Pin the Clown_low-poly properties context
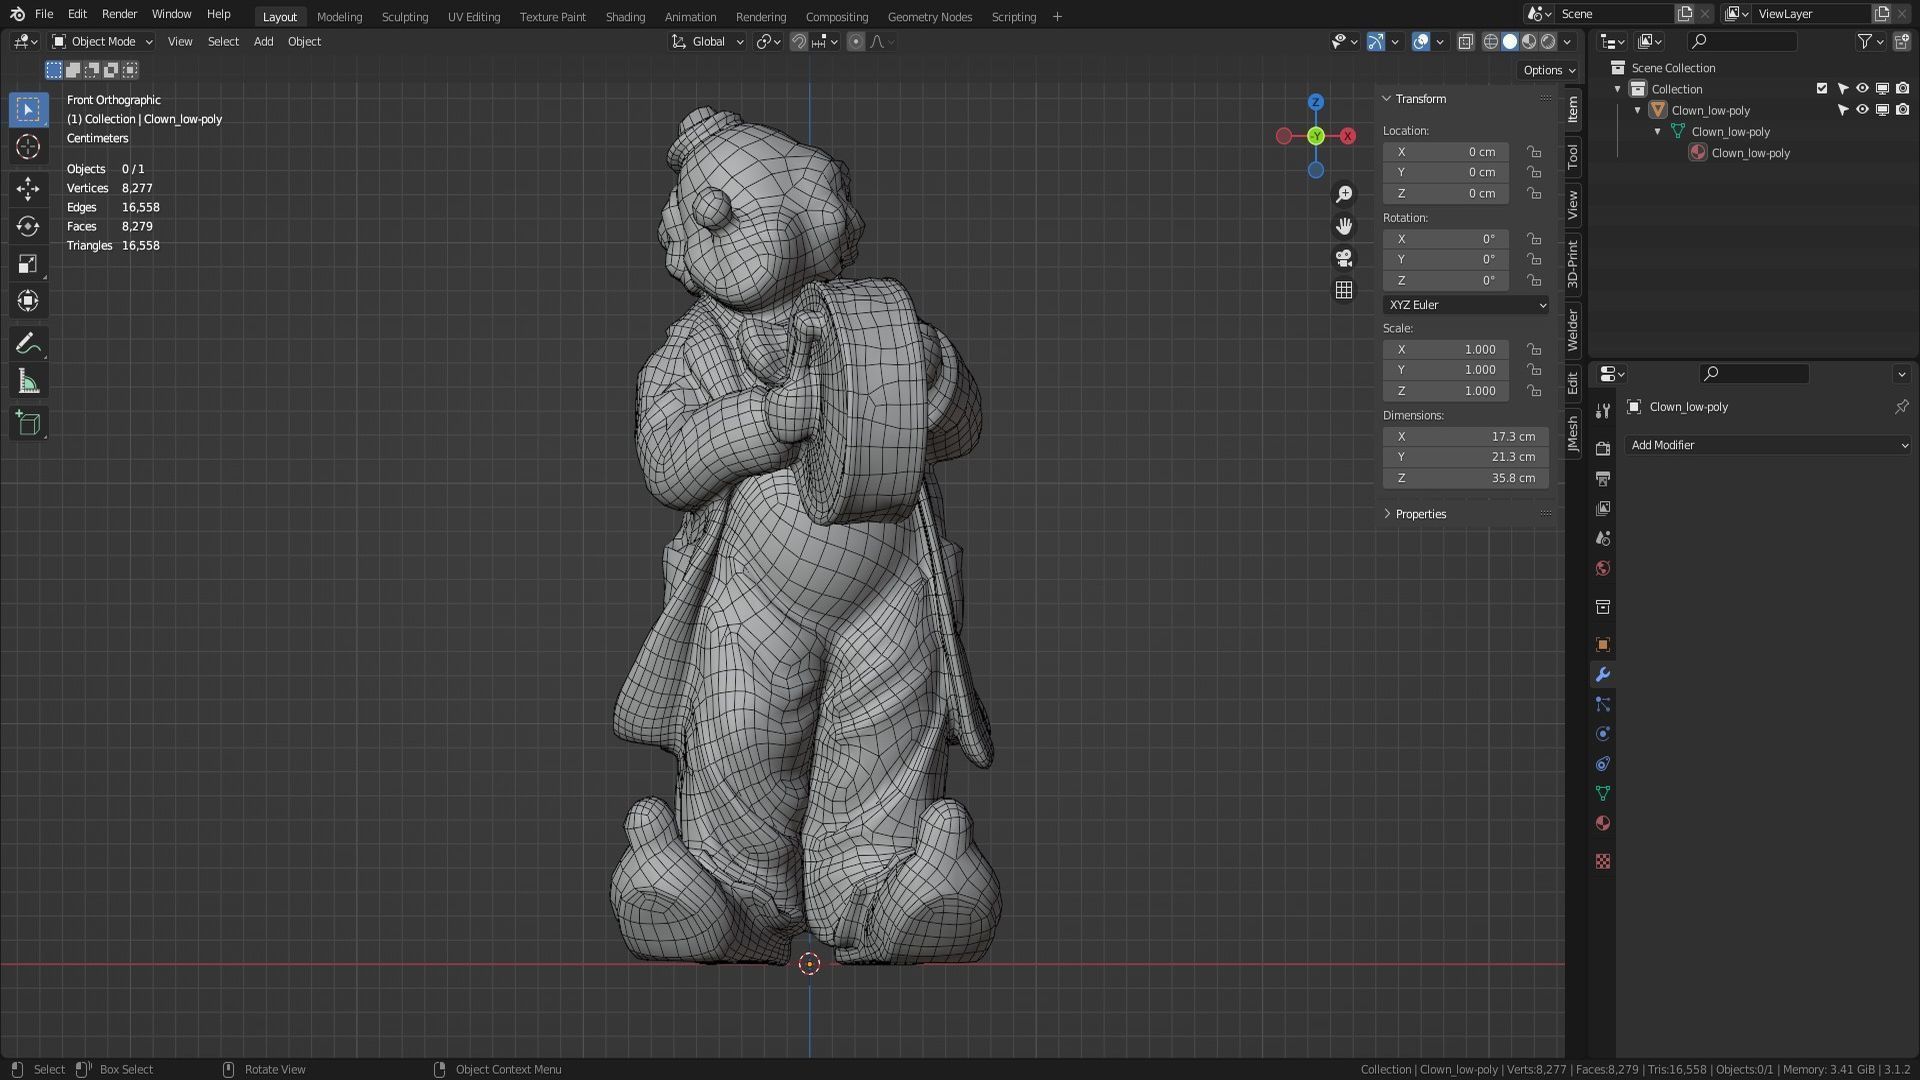The image size is (1920, 1080). coord(1901,407)
